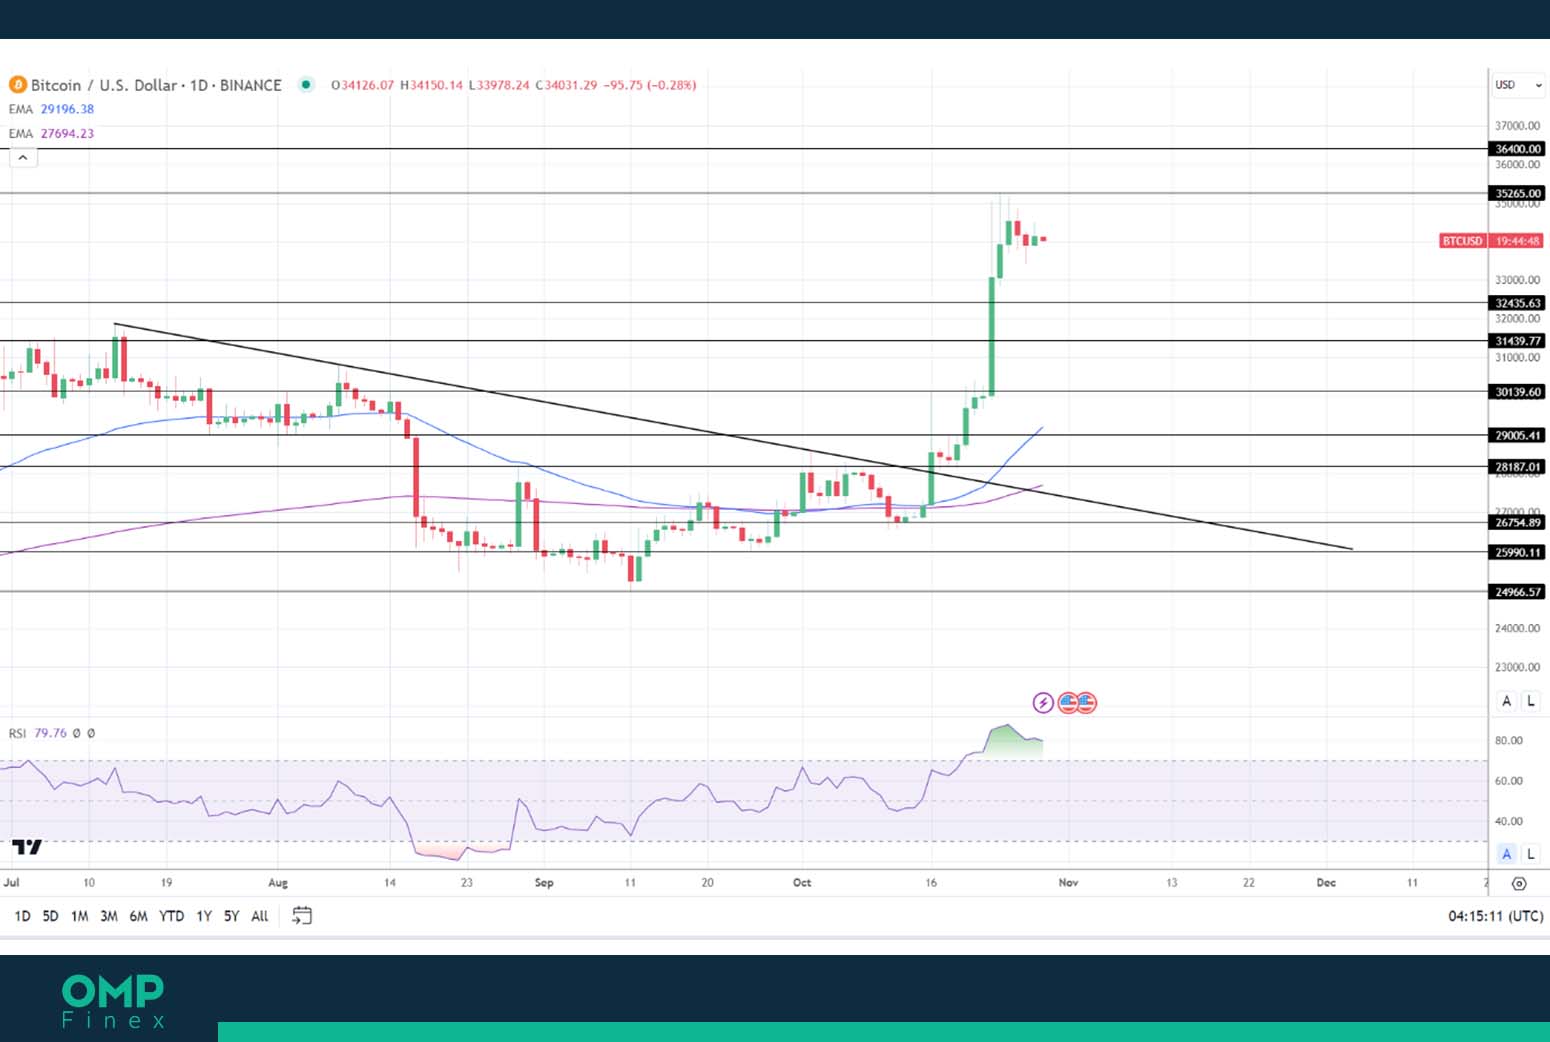This screenshot has height=1042, width=1550.
Task: Select the All time range
Action: [x=260, y=916]
